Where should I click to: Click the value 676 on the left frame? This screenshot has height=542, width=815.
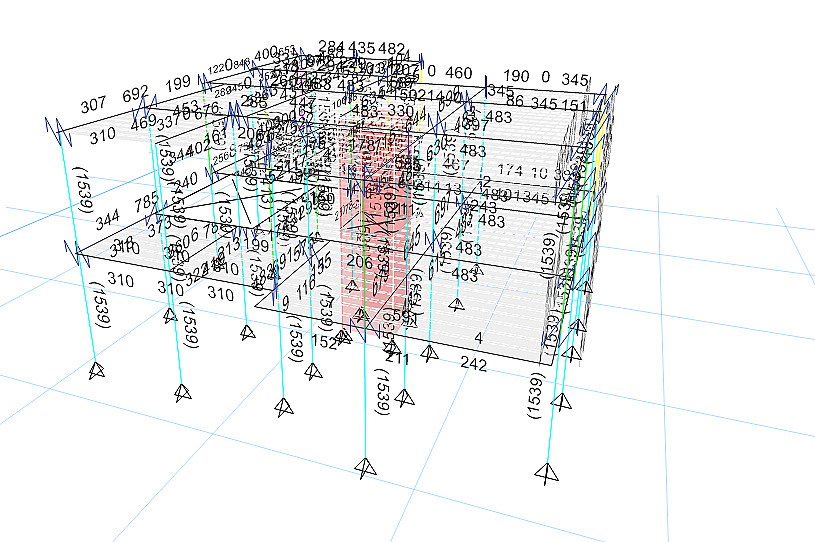click(206, 109)
